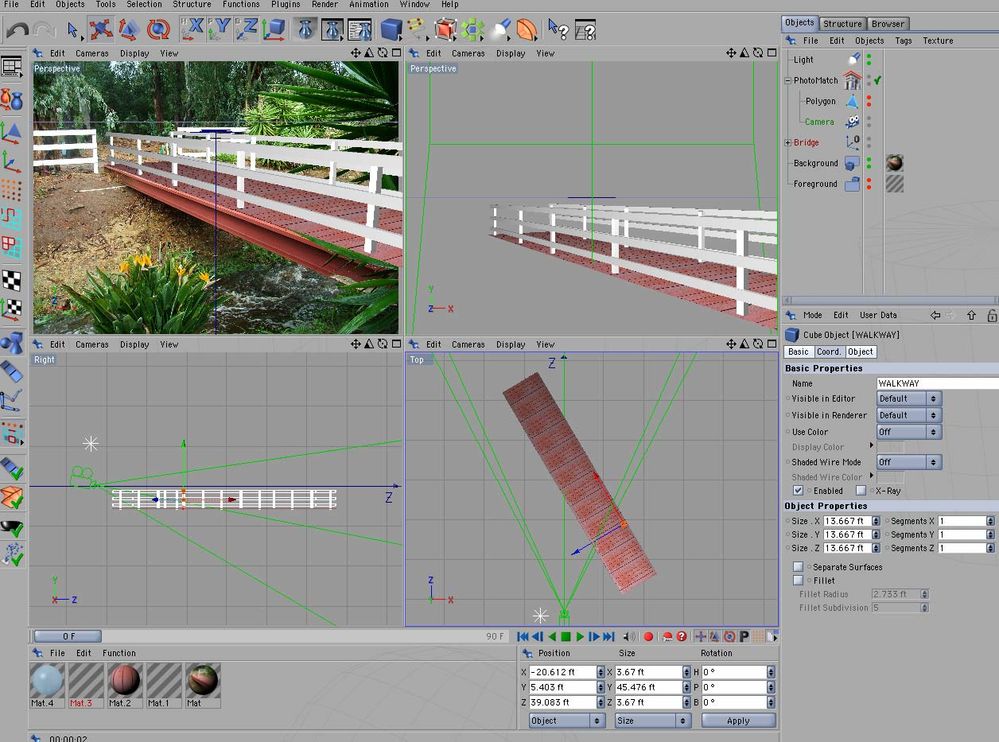Enable the Fillet checkbox
999x742 pixels.
tap(798, 580)
